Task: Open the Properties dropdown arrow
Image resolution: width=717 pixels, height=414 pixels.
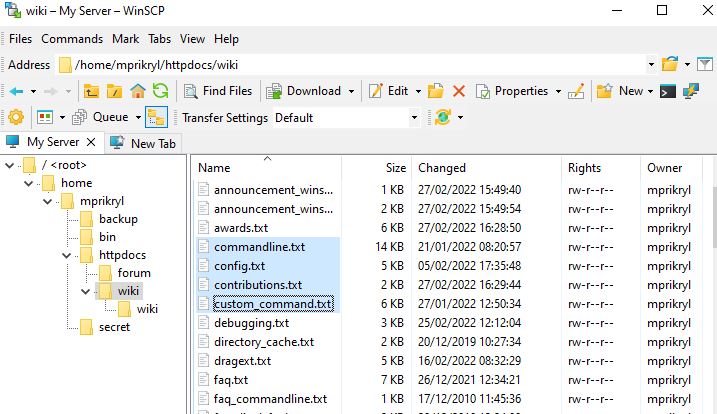Action: pyautogui.click(x=558, y=91)
